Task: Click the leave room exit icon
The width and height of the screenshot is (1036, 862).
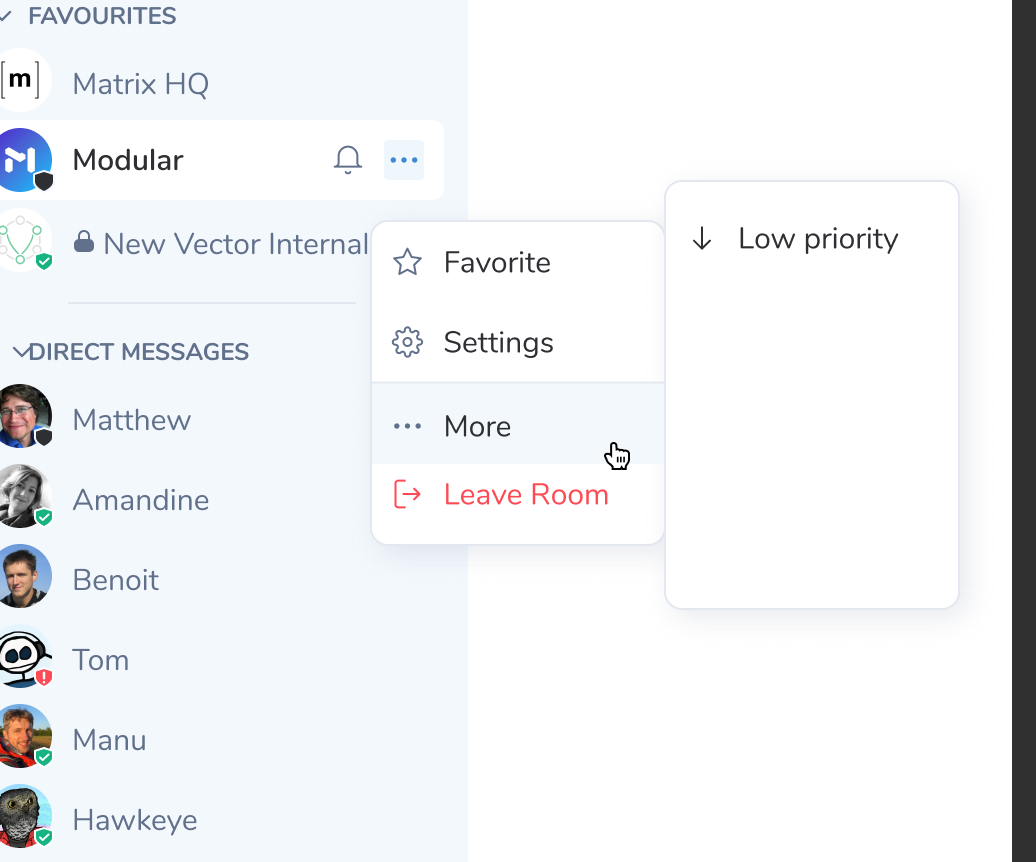Action: [407, 494]
